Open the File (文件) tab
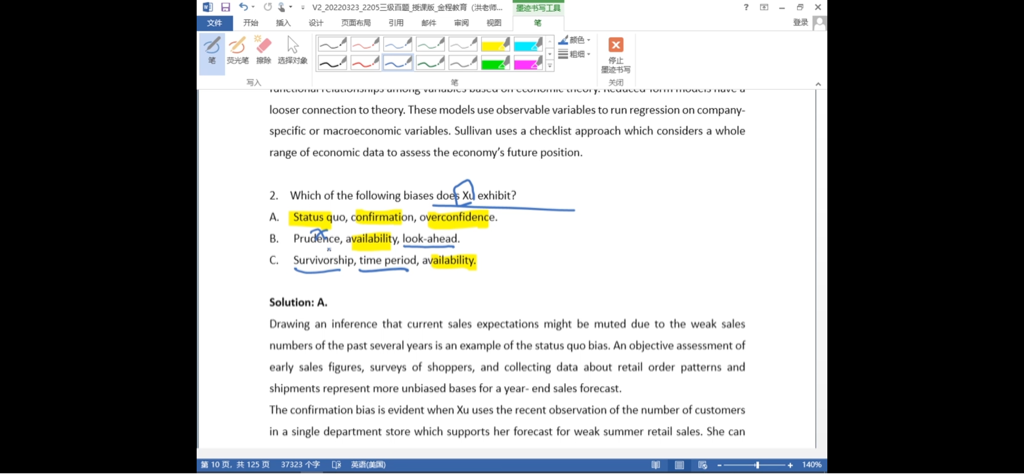The height and width of the screenshot is (474, 1024). (x=215, y=23)
